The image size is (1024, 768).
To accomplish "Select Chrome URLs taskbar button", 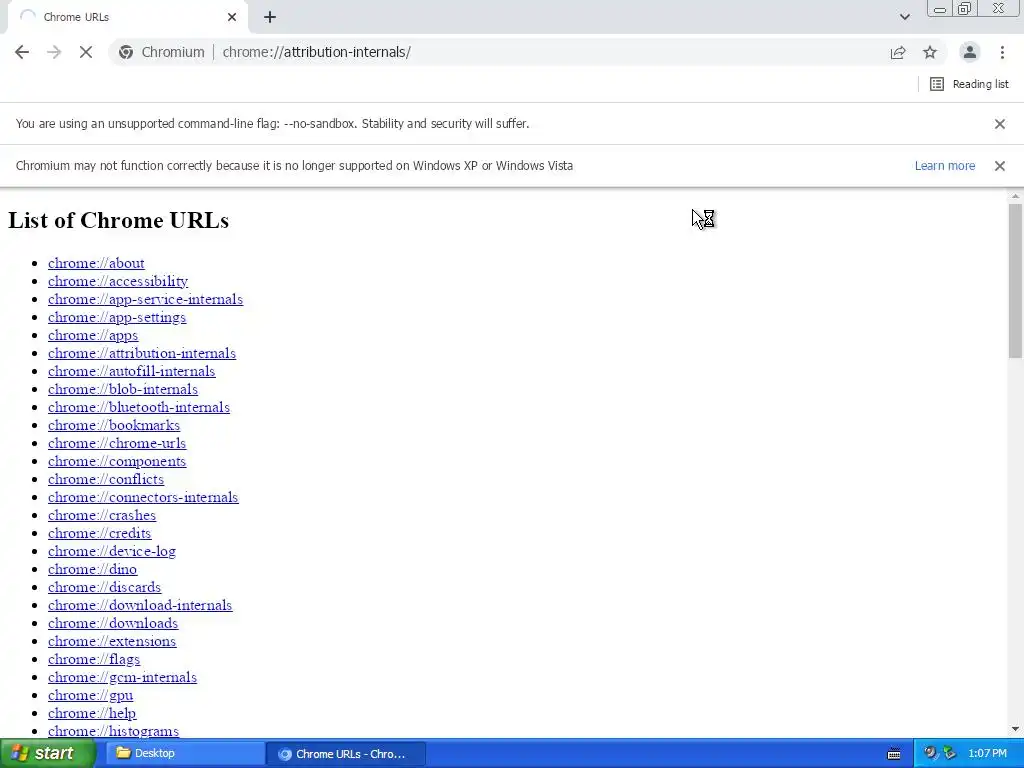I will (346, 754).
